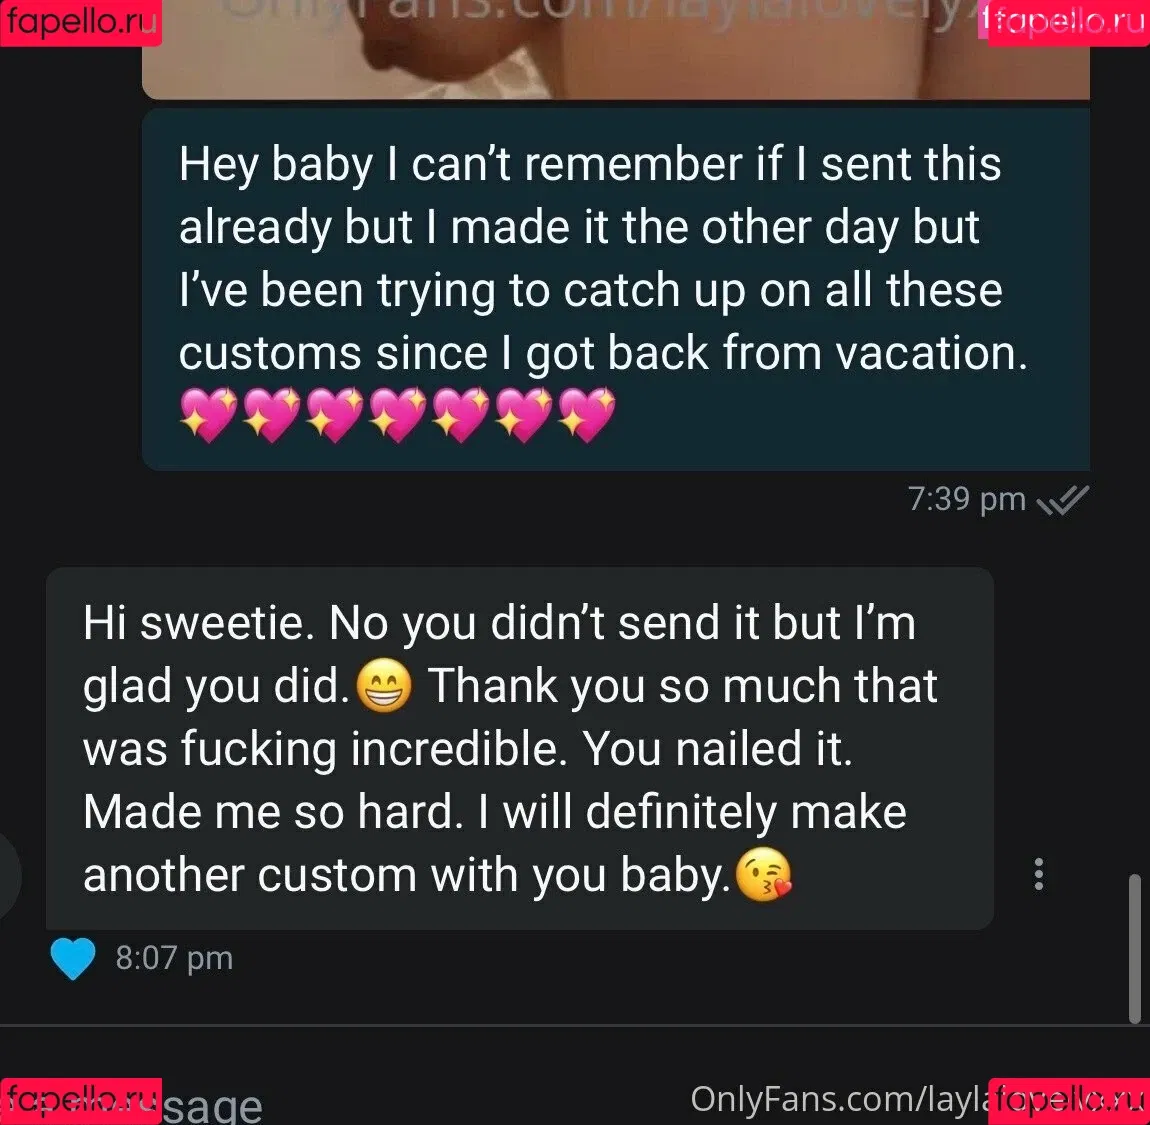Click the 7:39 pm timestamp
Image resolution: width=1150 pixels, height=1125 pixels.
967,499
